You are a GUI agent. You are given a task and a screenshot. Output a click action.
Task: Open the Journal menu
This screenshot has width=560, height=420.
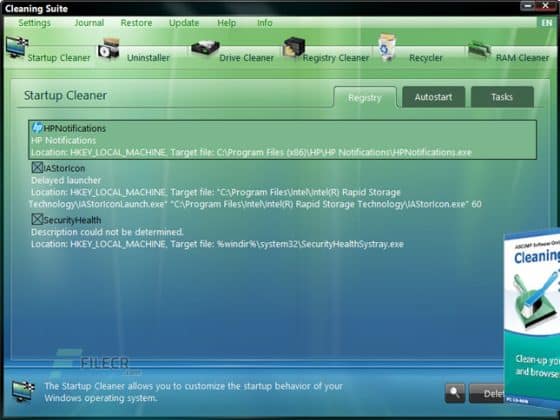[89, 23]
